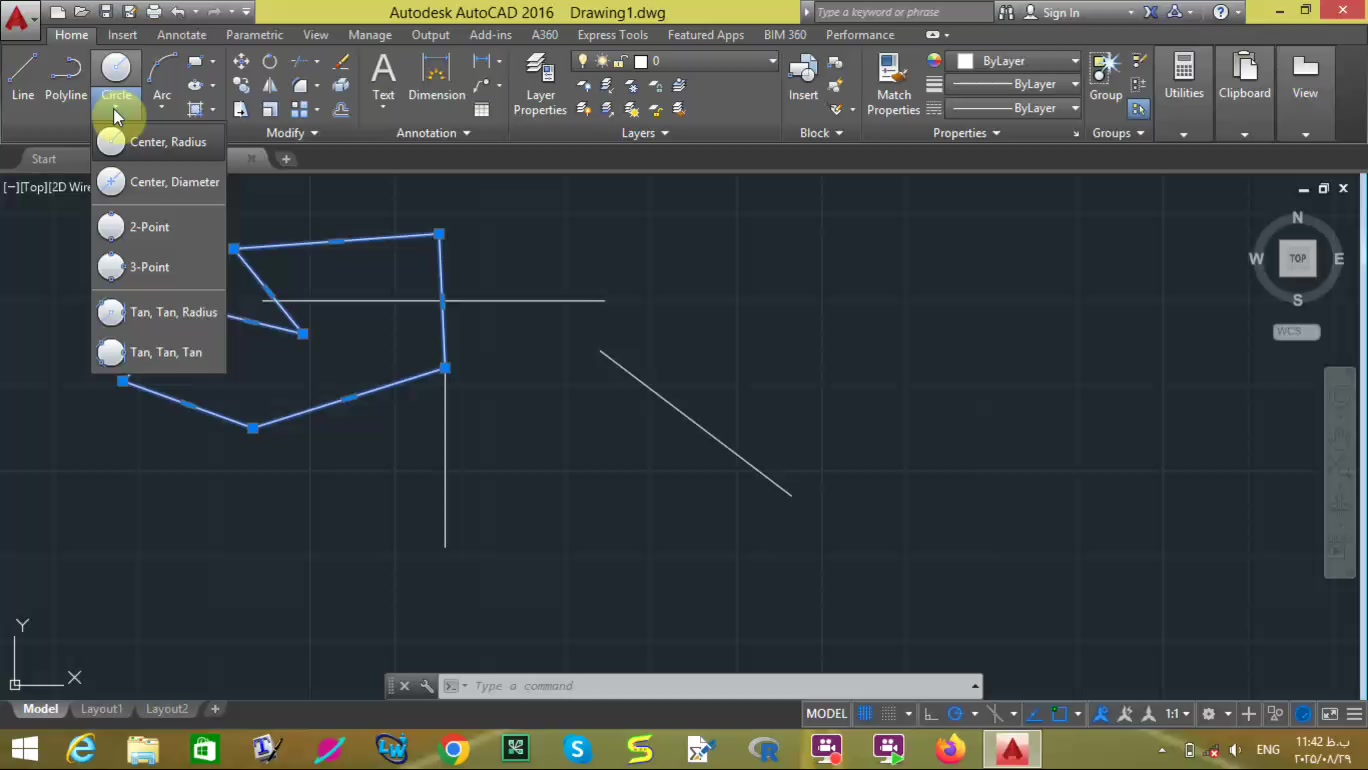Click the object color wheel icon
This screenshot has width=1368, height=770.
point(934,61)
